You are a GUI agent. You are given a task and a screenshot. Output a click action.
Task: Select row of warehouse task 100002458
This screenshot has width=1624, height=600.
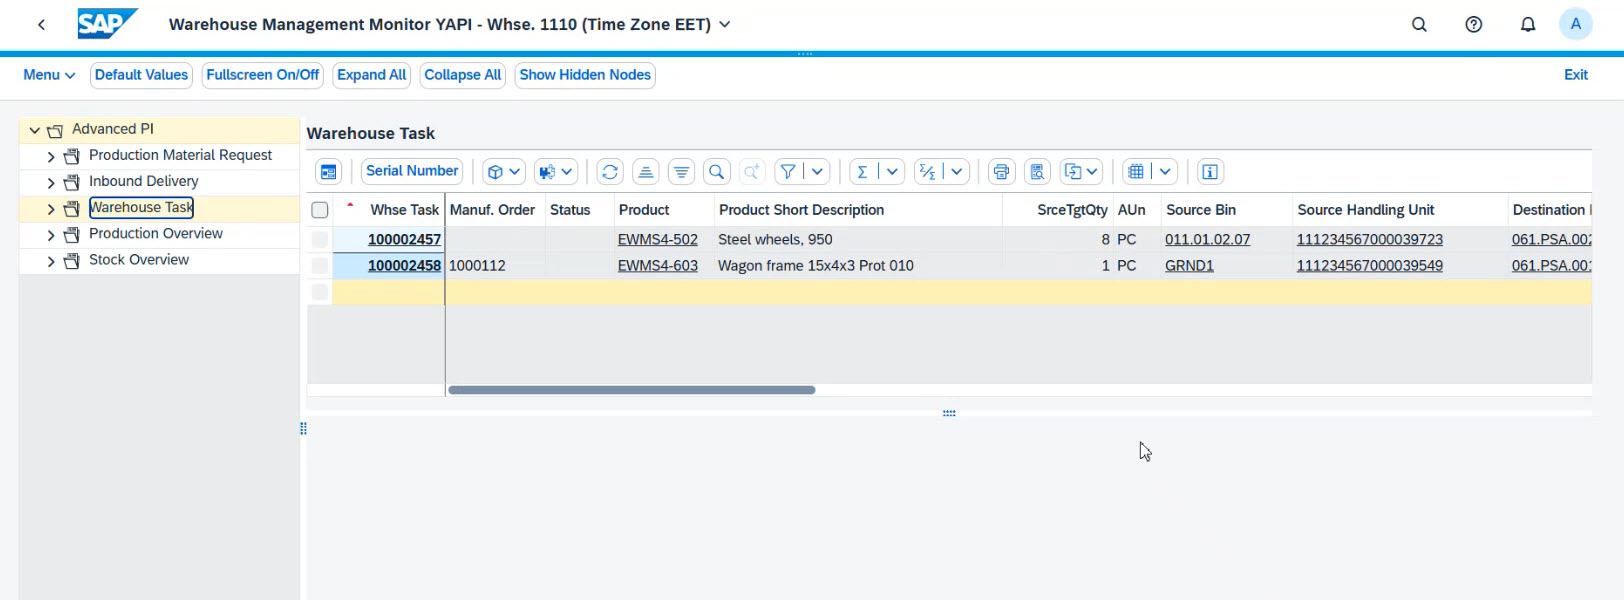tap(320, 266)
